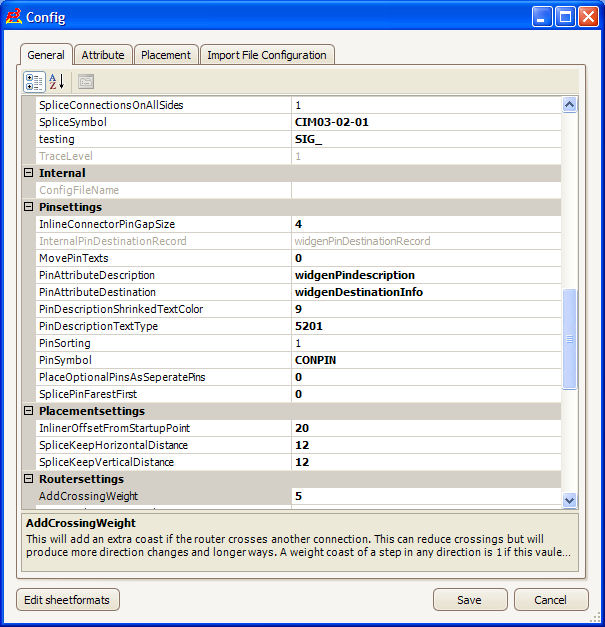Click the SpliceSymbol value field
605x627 pixels.
(x=425, y=122)
